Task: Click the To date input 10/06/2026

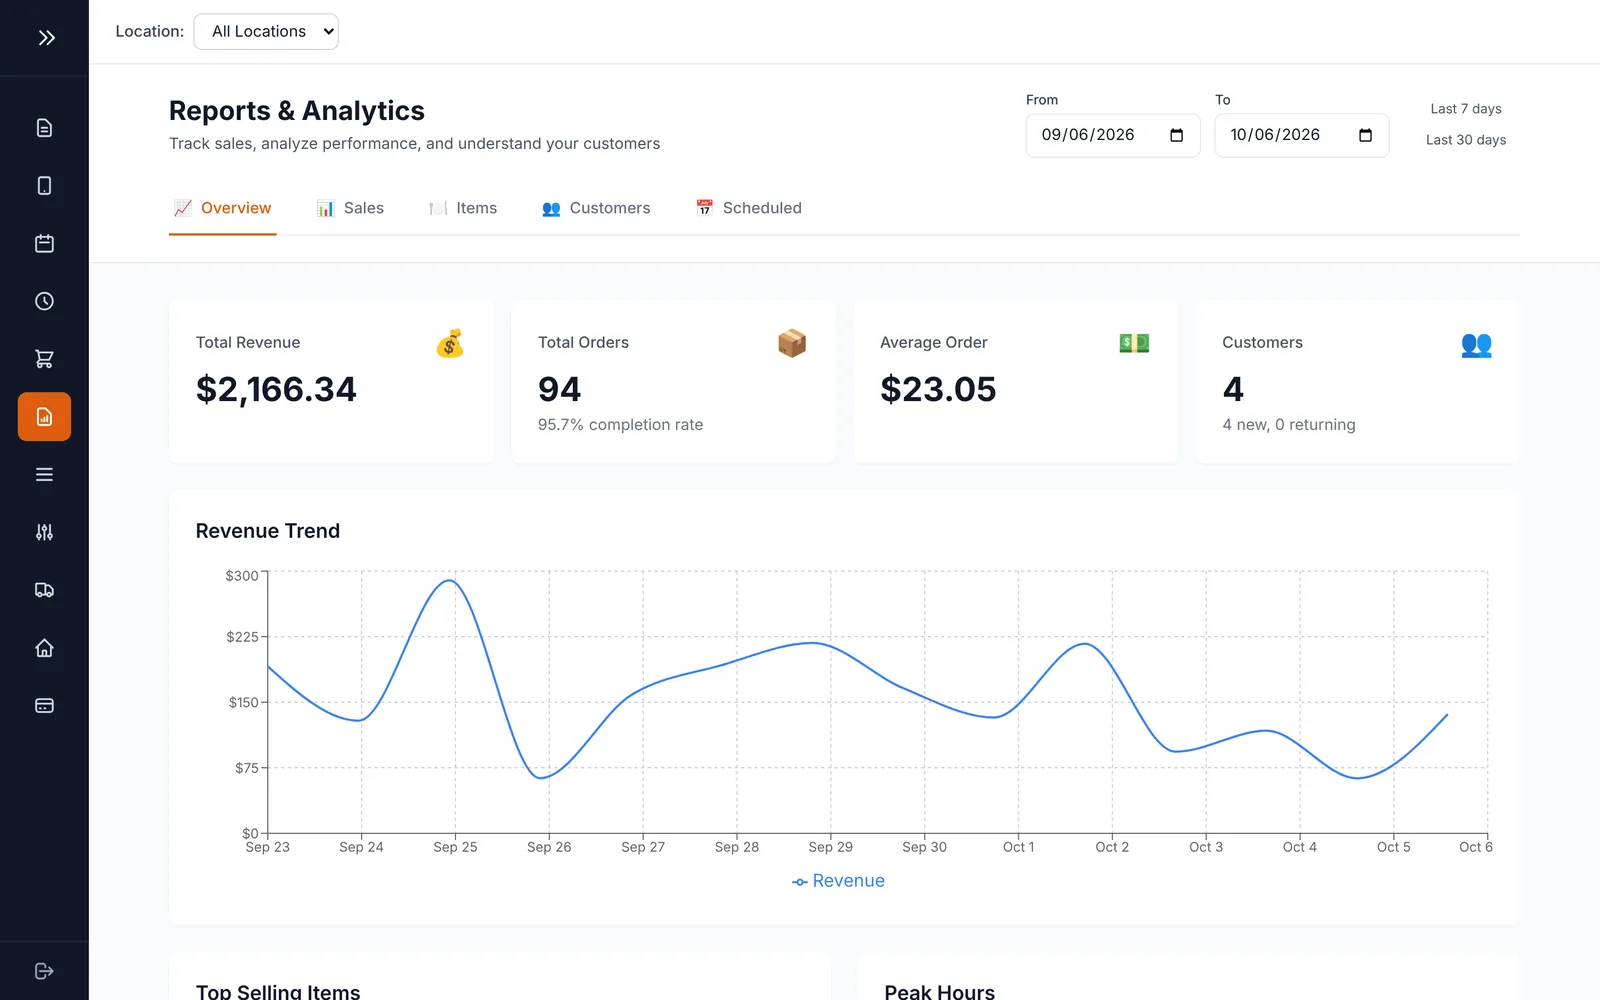Action: pyautogui.click(x=1301, y=135)
